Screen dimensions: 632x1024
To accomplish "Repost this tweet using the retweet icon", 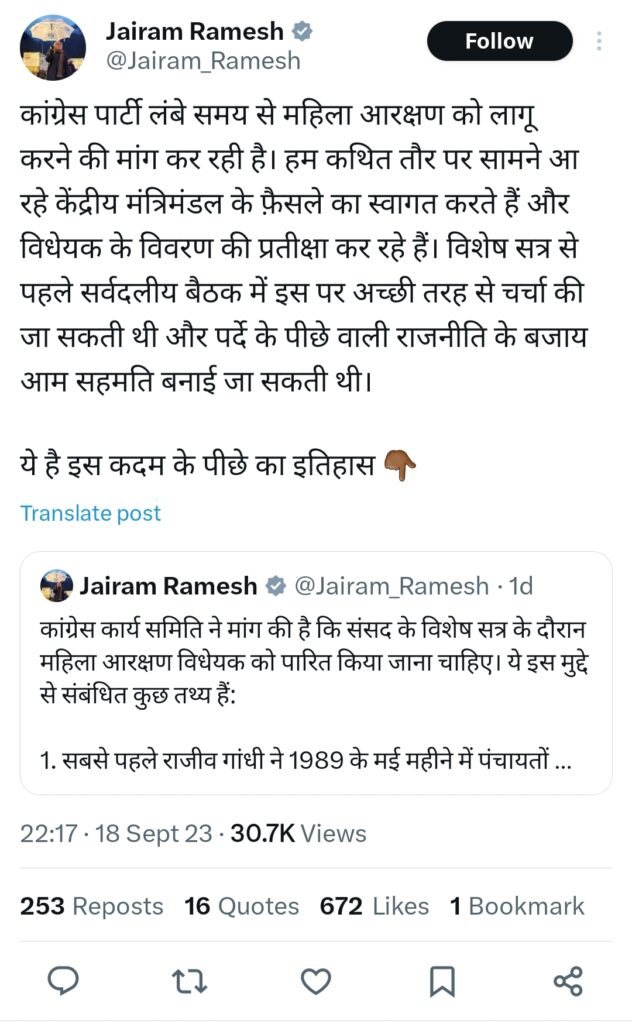I will (x=189, y=981).
